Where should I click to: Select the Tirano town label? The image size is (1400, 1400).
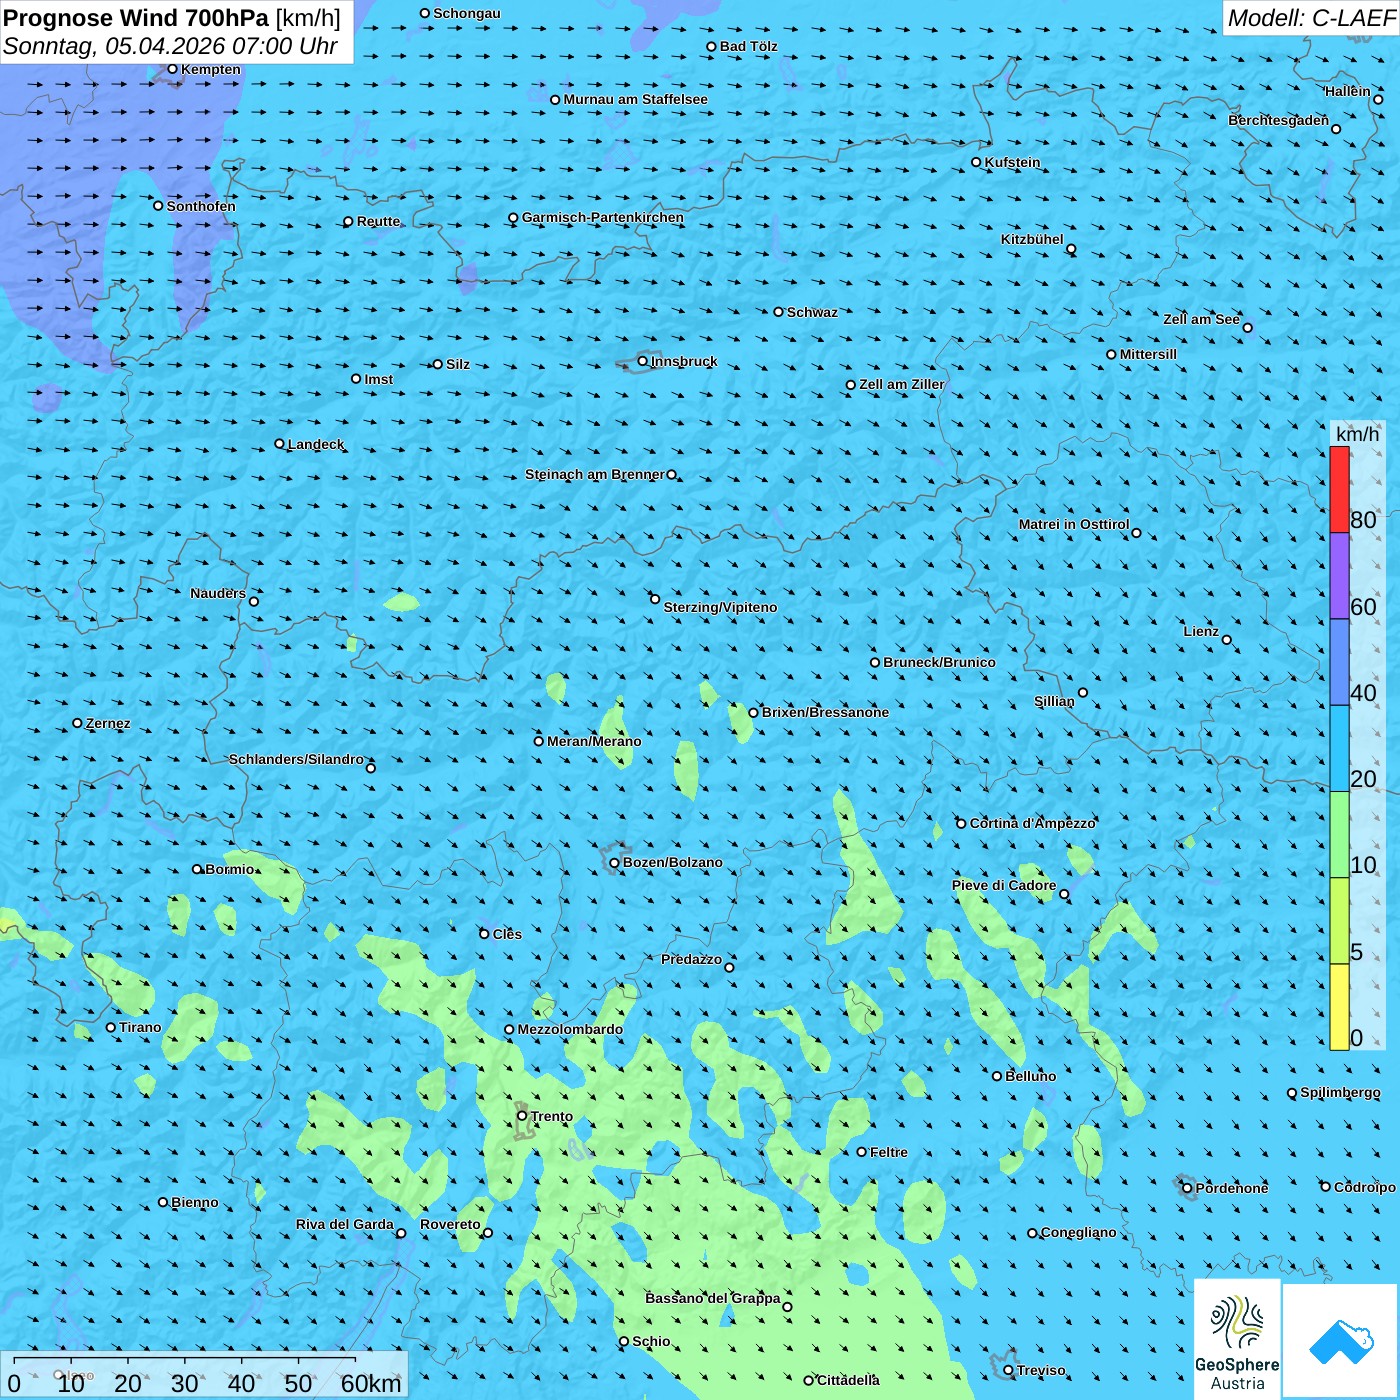[140, 1027]
